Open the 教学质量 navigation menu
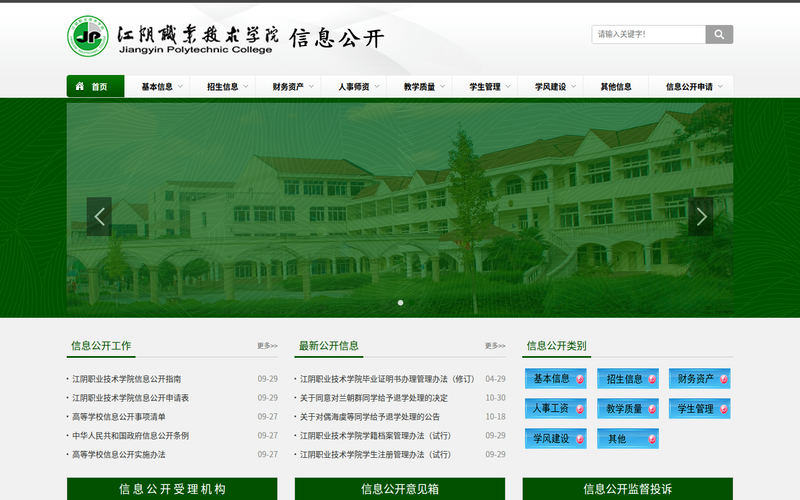The image size is (800, 500). tap(419, 87)
